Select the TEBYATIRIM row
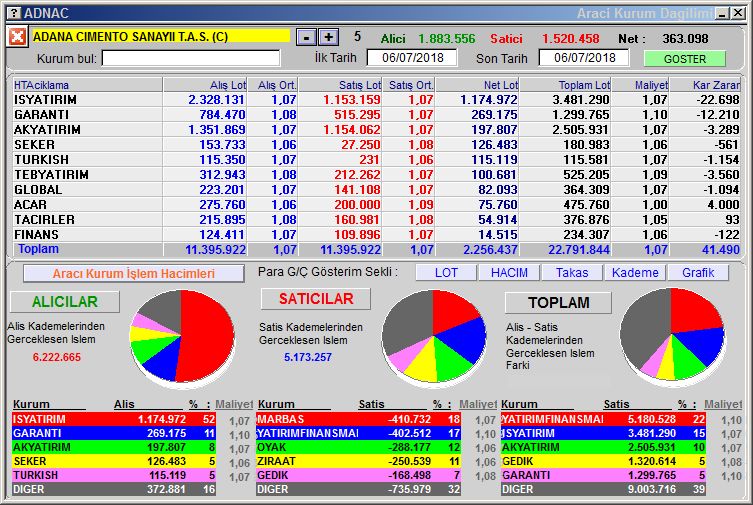 coord(376,175)
